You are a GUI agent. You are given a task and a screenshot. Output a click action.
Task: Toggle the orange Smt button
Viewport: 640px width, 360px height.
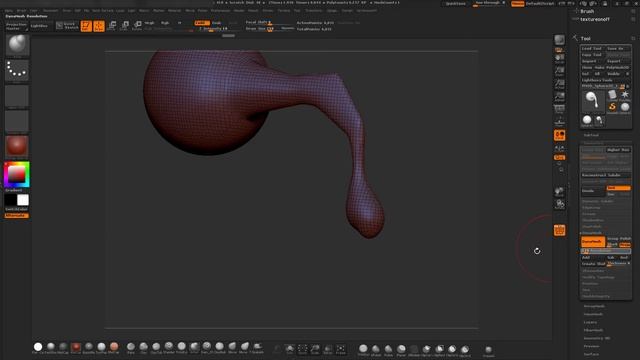(x=618, y=188)
